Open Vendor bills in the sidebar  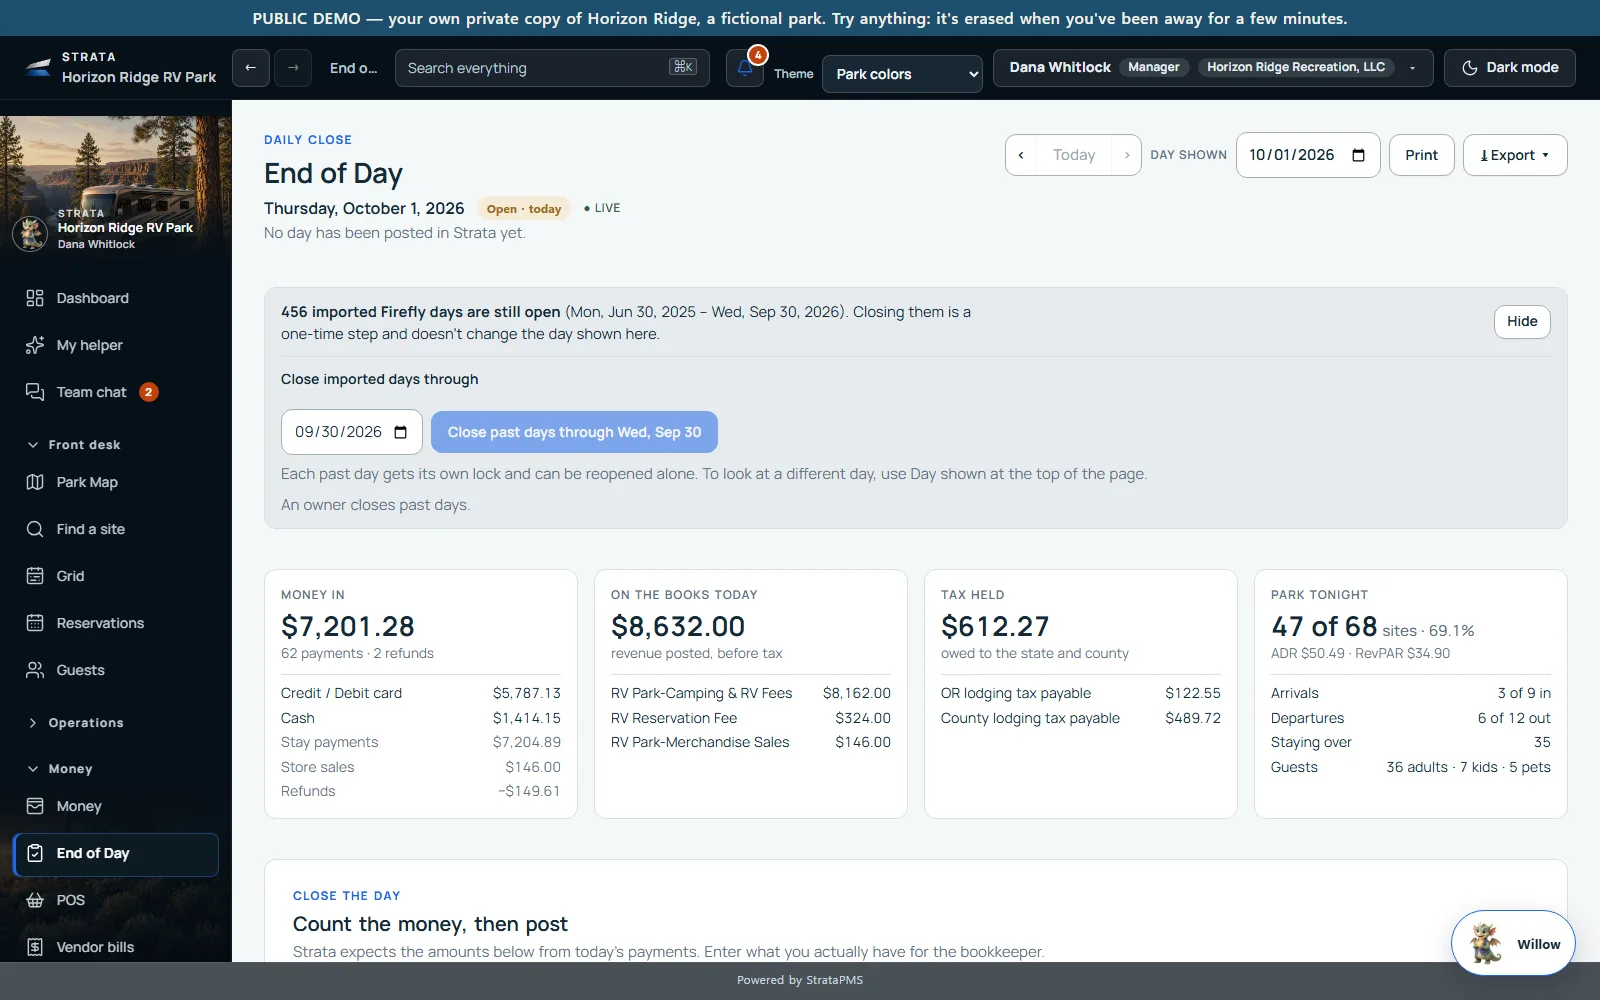[116, 947]
